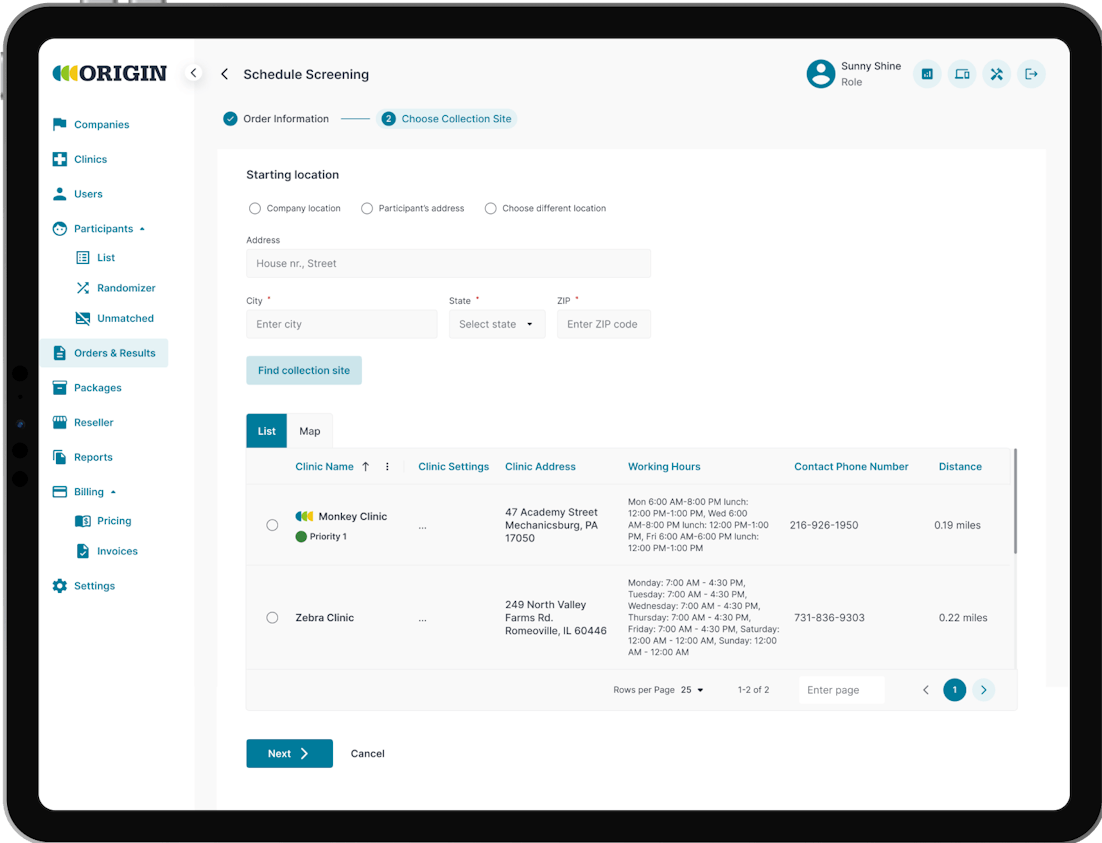Click the Packages box icon
The width and height of the screenshot is (1102, 843).
coord(60,387)
